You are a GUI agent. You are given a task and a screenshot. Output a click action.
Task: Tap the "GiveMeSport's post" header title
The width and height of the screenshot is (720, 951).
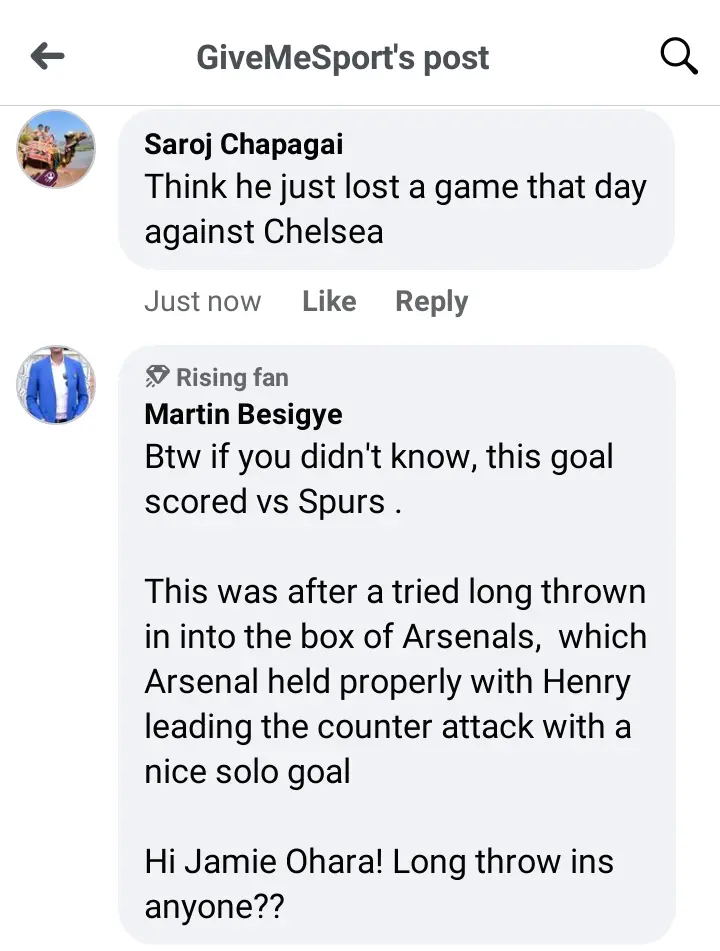[x=343, y=57]
